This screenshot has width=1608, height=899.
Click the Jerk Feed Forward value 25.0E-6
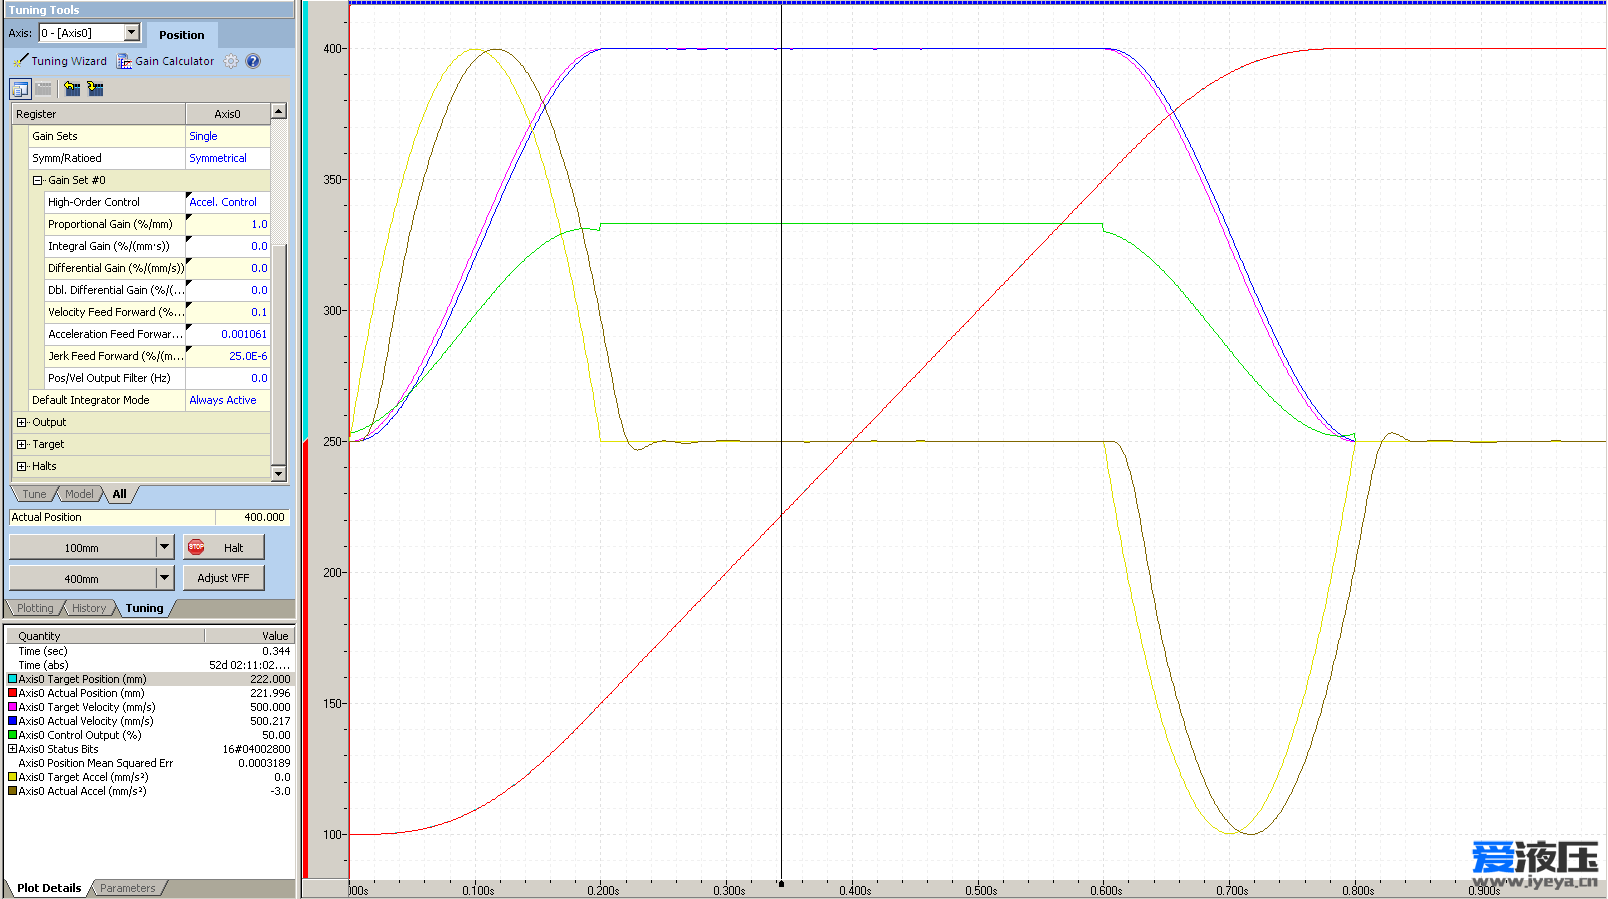click(228, 356)
